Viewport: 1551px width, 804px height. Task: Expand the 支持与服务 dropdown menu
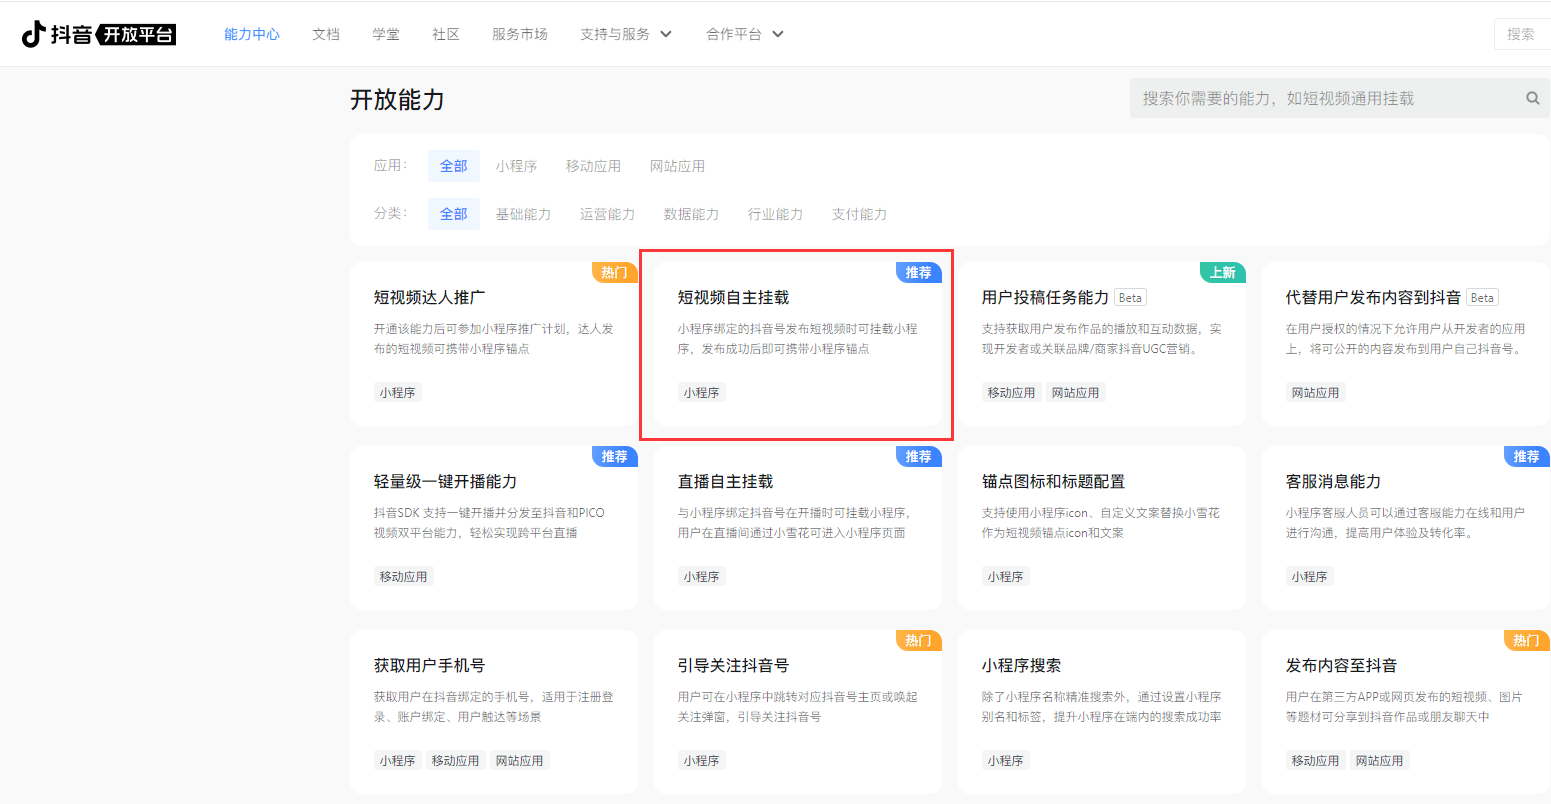coord(626,34)
